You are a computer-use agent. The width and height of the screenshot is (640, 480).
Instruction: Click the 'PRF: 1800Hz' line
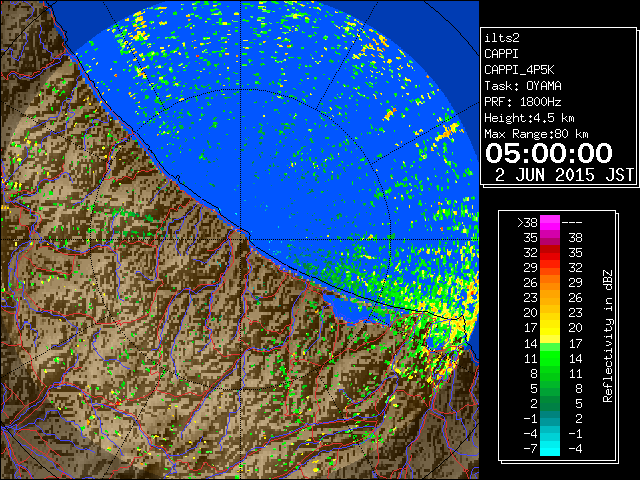click(x=523, y=102)
